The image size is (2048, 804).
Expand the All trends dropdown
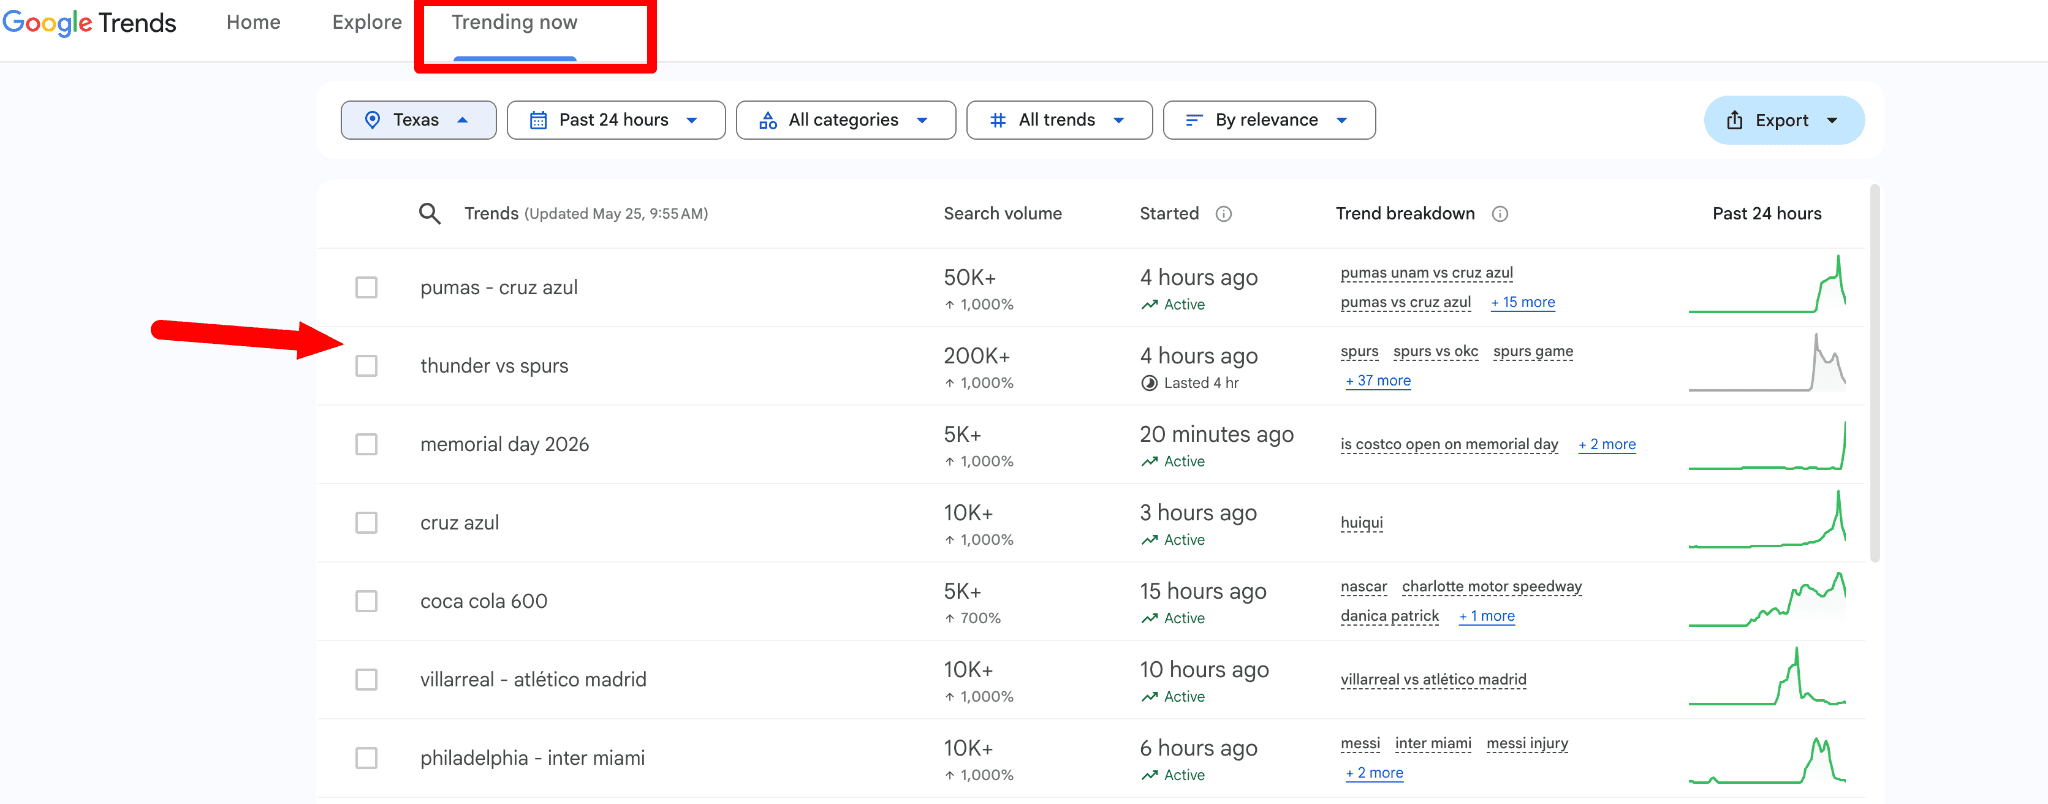[x=1059, y=120]
